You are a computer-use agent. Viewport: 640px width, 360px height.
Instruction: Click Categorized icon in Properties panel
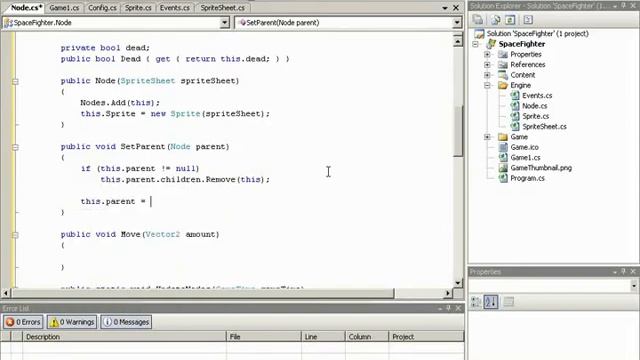[x=476, y=302]
